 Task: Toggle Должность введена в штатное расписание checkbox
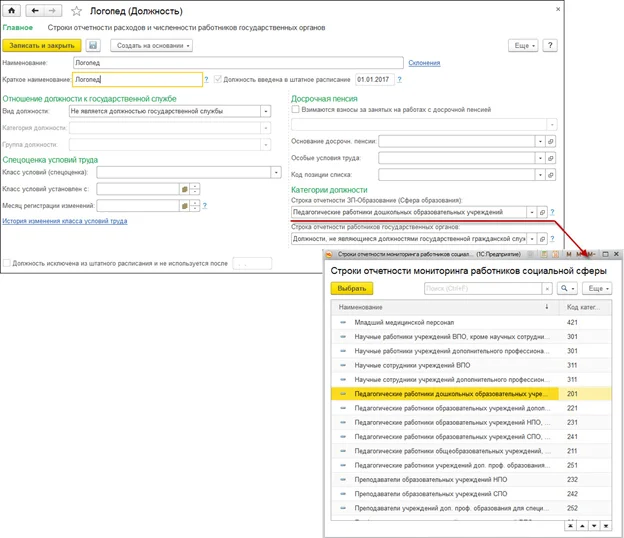(217, 79)
